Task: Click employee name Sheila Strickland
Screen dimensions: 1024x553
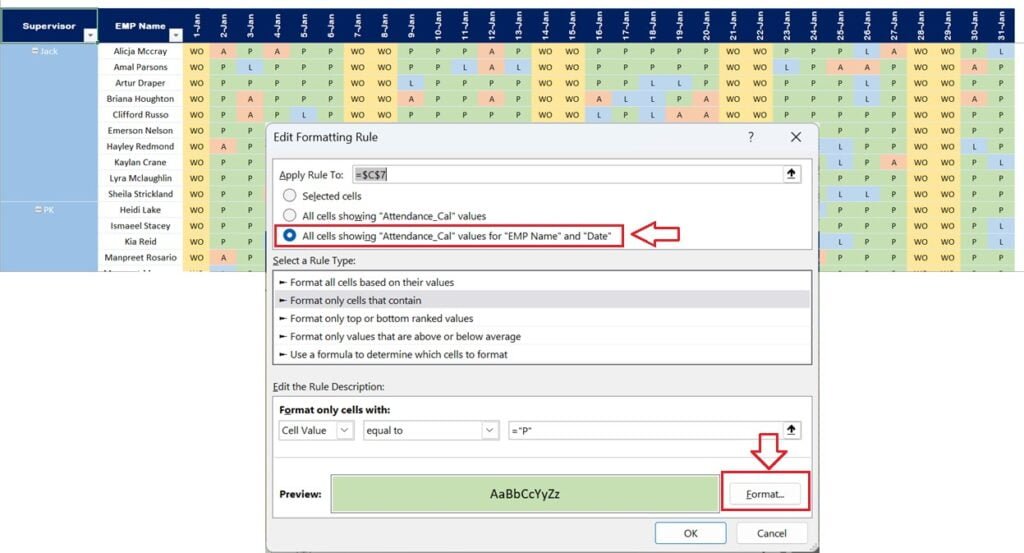Action: tap(140, 194)
